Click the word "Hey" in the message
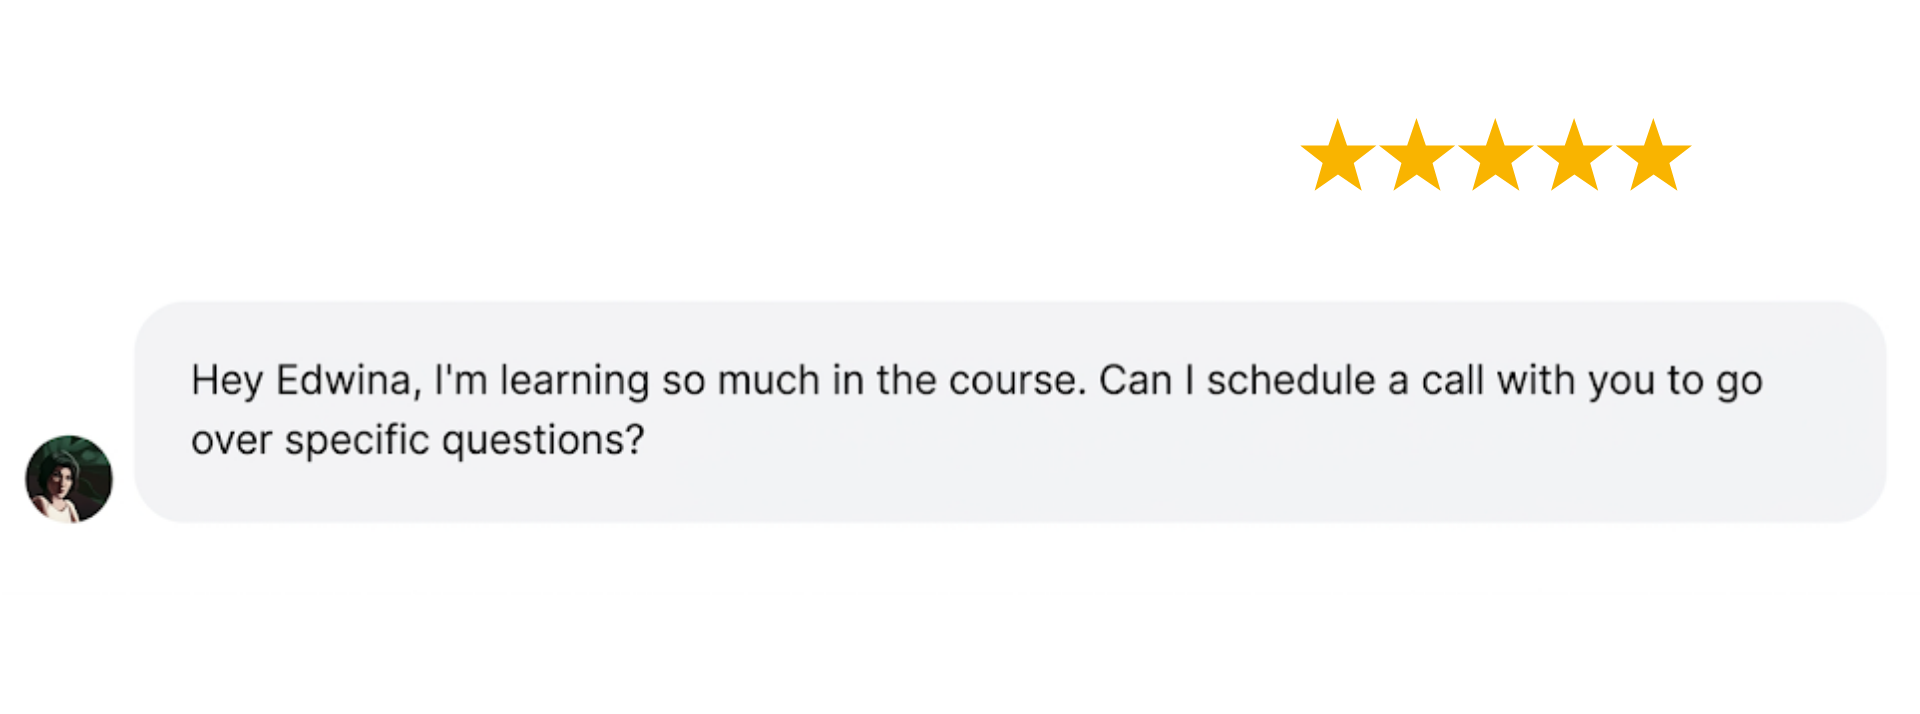 click(x=227, y=382)
